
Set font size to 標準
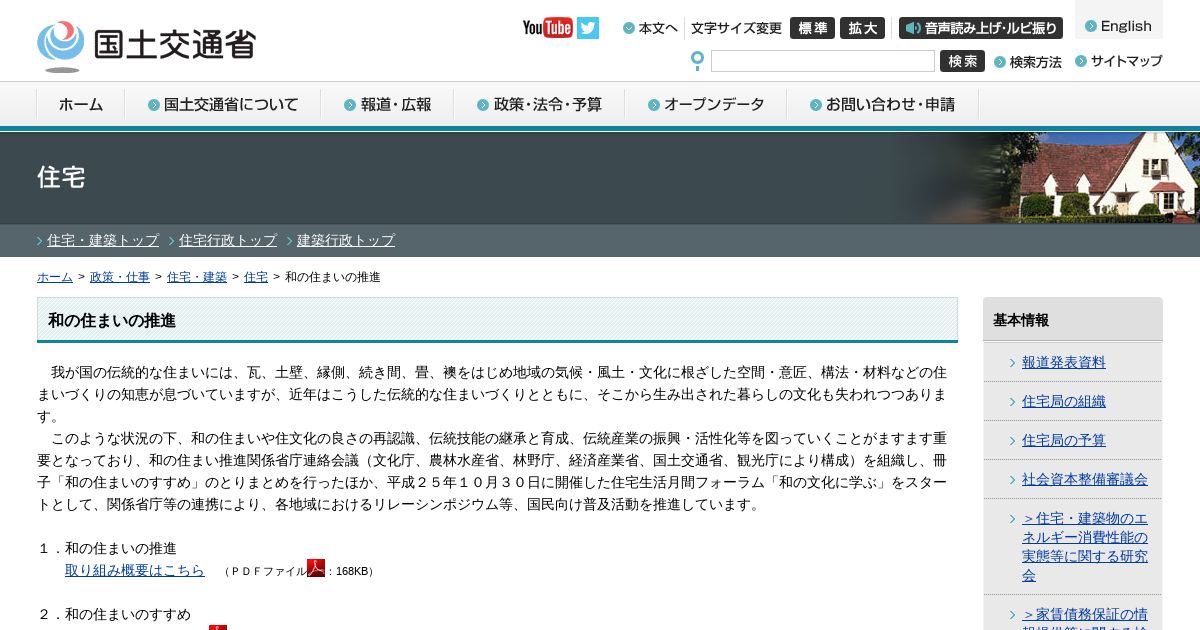pyautogui.click(x=812, y=28)
